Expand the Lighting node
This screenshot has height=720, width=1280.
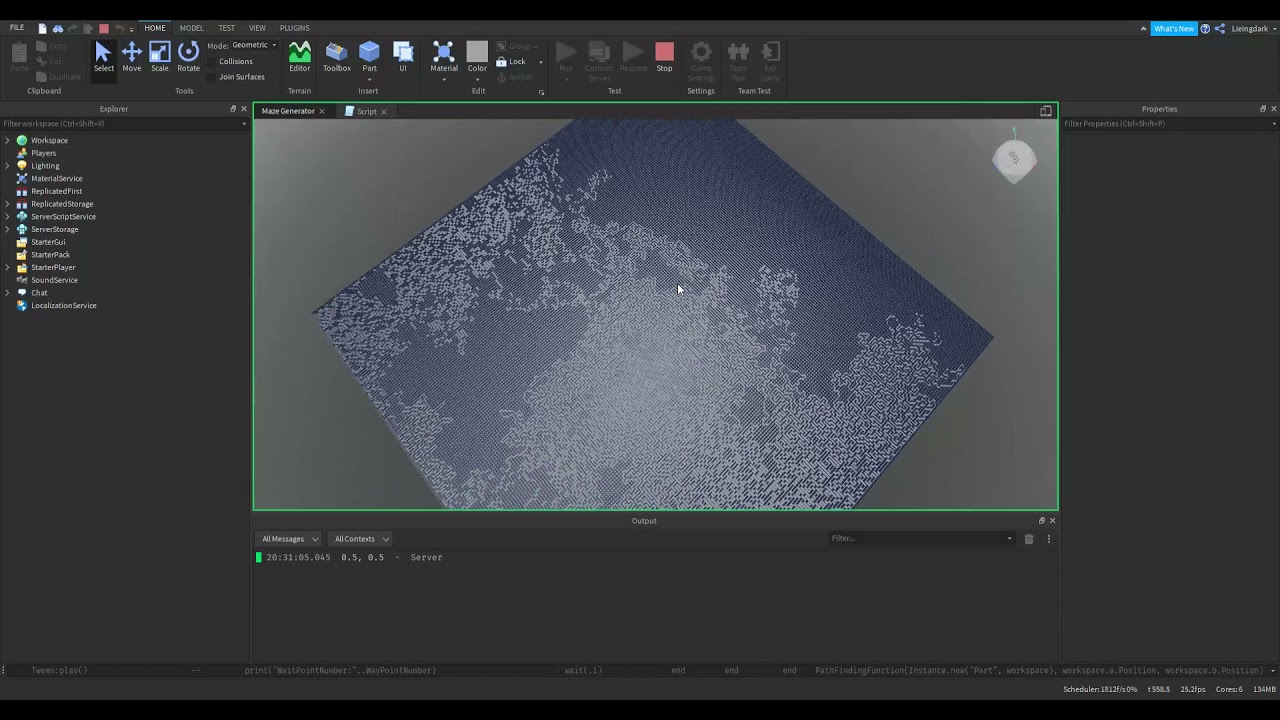pyautogui.click(x=8, y=166)
